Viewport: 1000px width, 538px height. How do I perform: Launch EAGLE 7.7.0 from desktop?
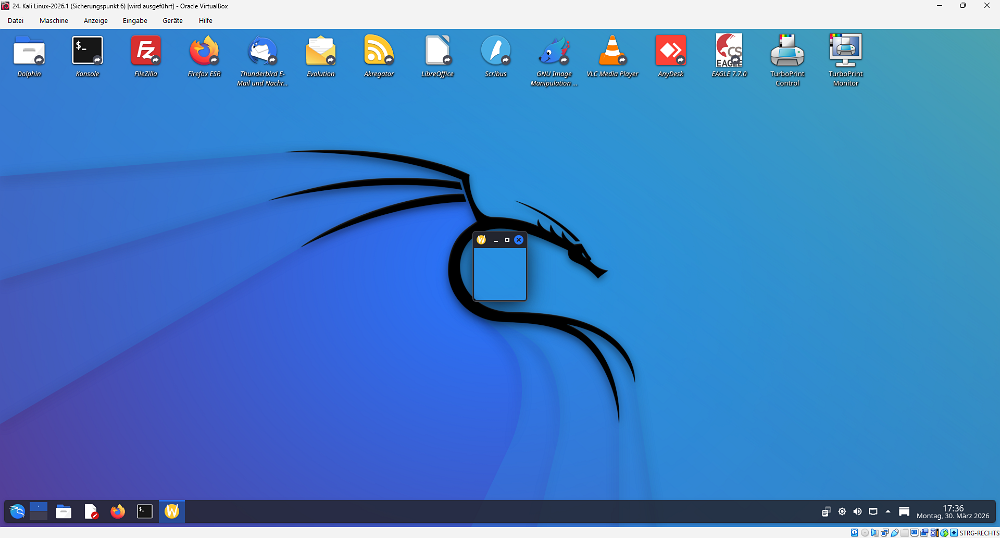[x=729, y=51]
